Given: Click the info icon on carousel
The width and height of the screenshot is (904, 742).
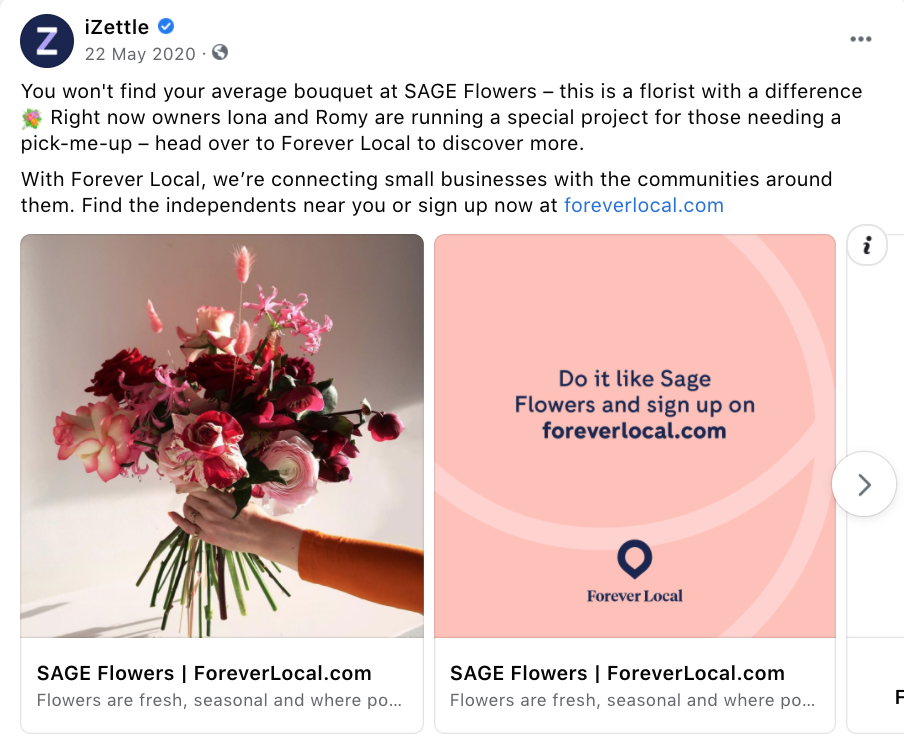Looking at the screenshot, I should (867, 246).
